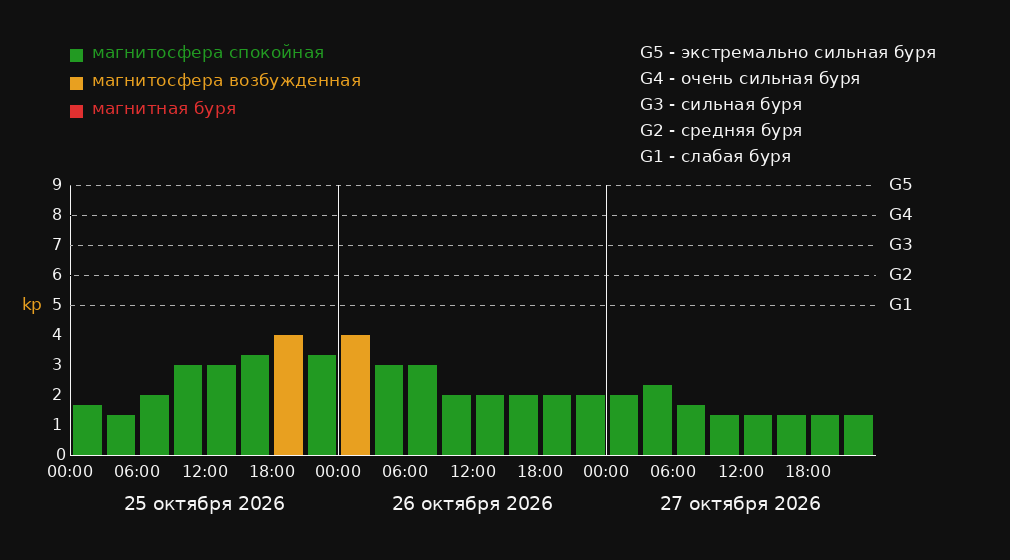
Task: Click the G1 label beside the level 5 gridline
Action: pyautogui.click(x=900, y=305)
